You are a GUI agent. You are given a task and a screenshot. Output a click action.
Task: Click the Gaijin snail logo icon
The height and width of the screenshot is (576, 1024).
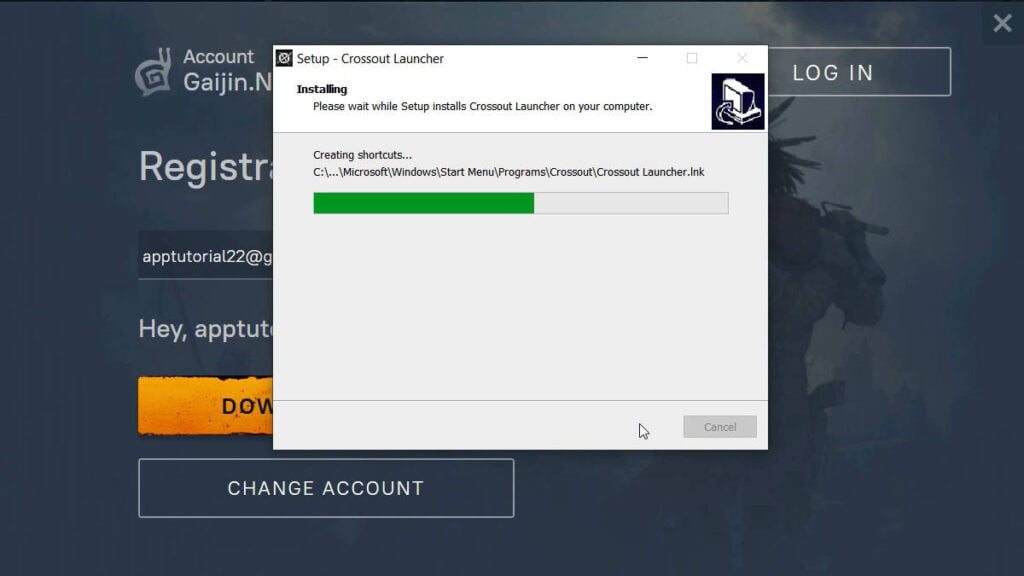tap(153, 72)
